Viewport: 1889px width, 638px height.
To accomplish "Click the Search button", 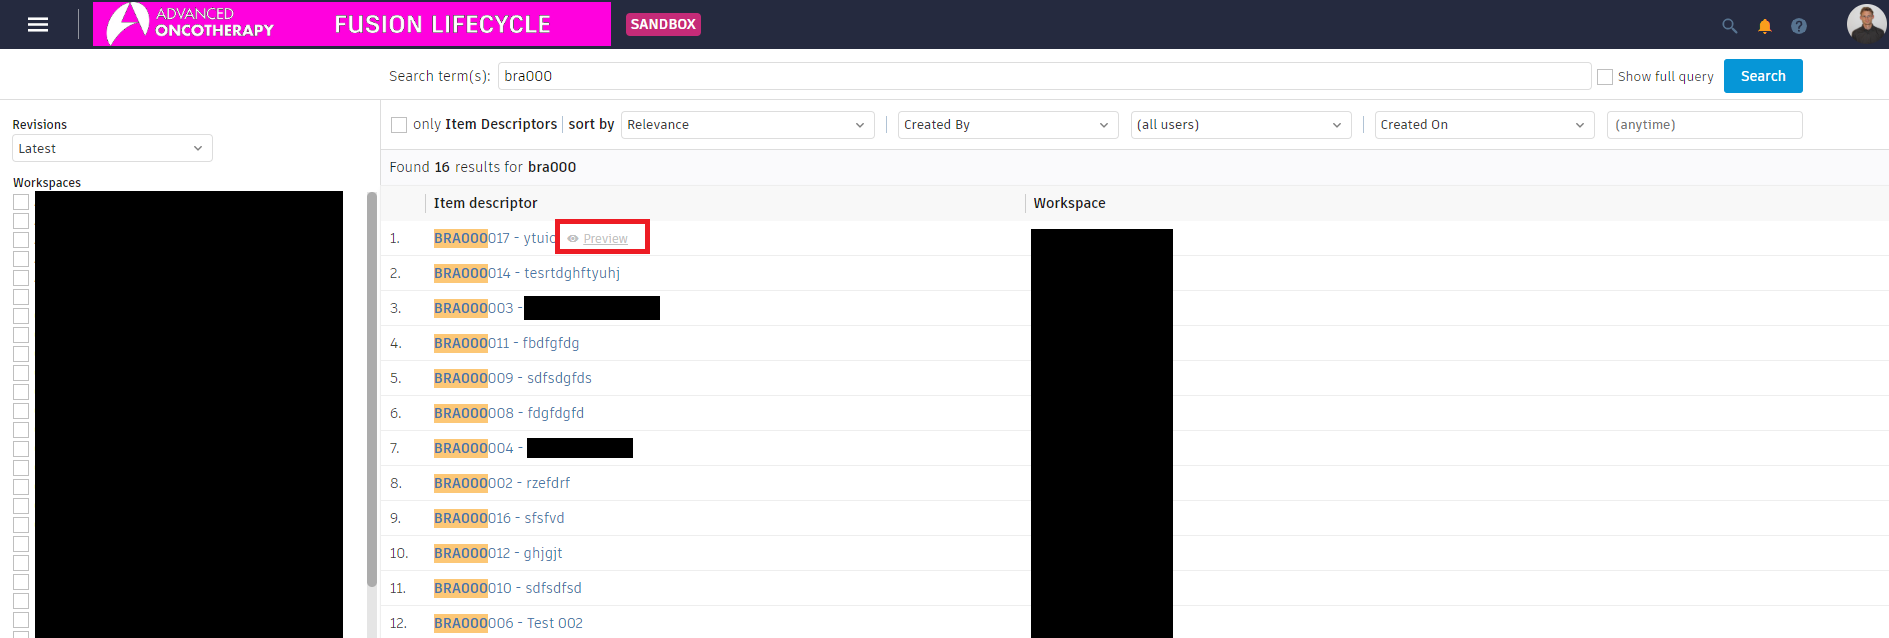I will click(x=1762, y=76).
